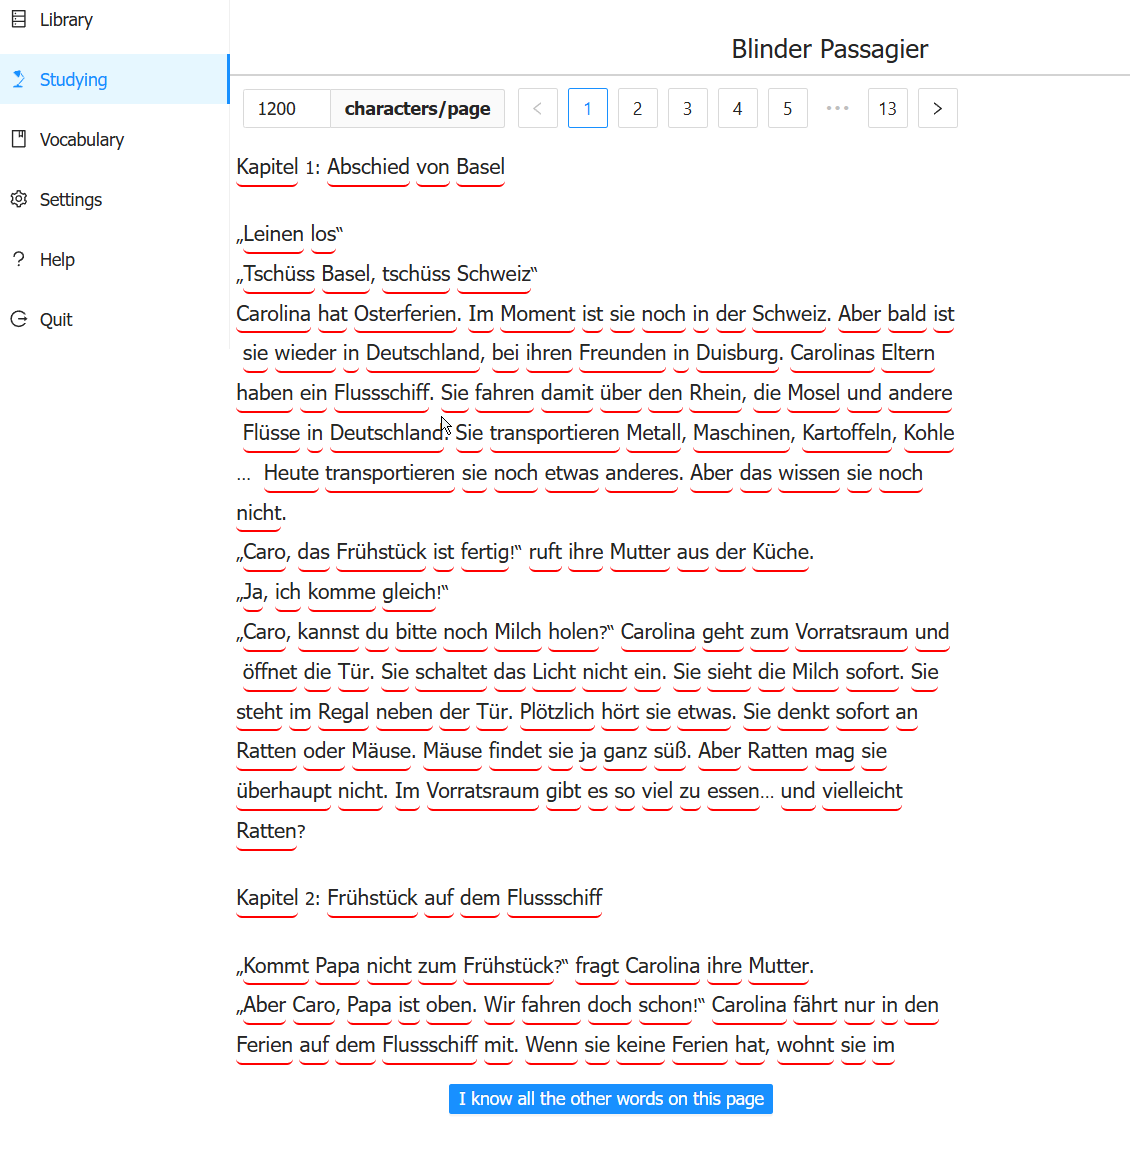
Task: Click the word 'Abschied' in chapter 1 heading
Action: [x=368, y=167]
